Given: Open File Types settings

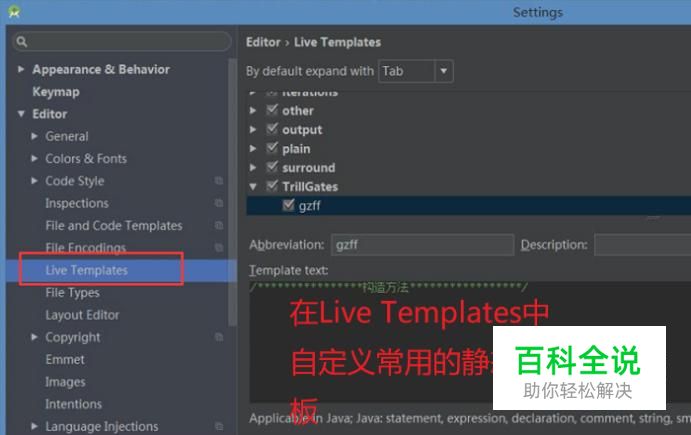Looking at the screenshot, I should [72, 293].
